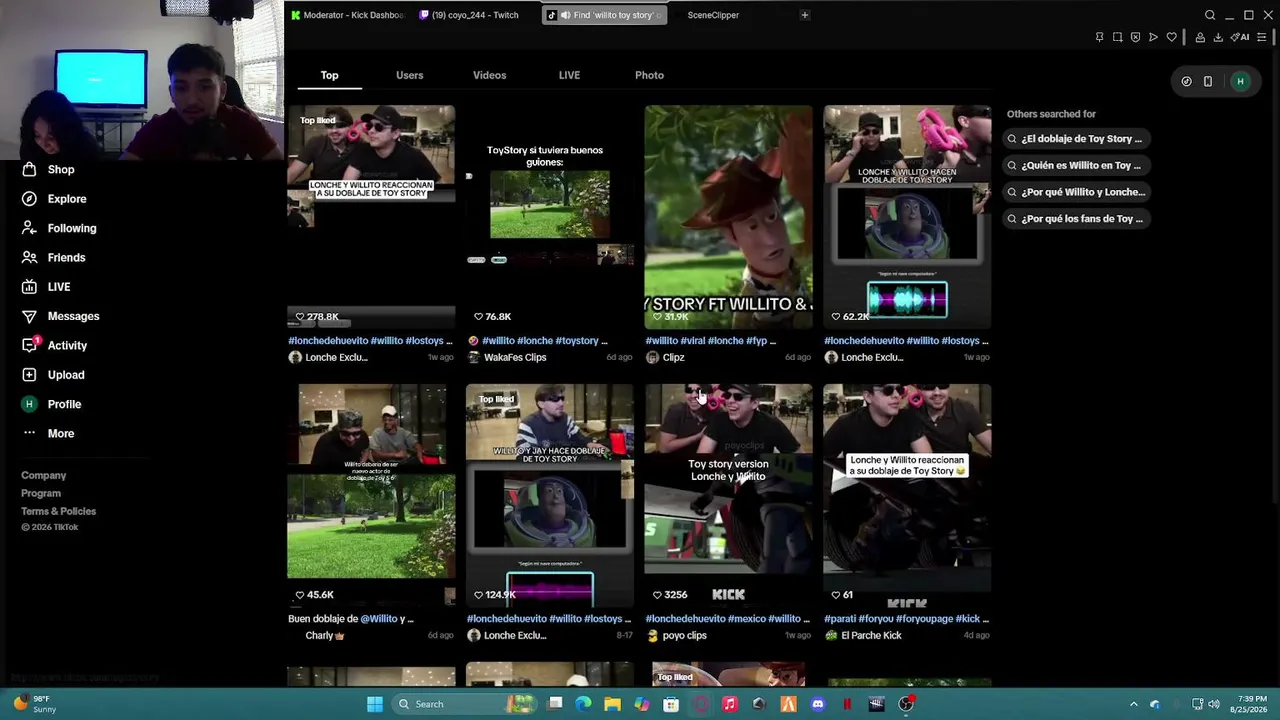1280x720 pixels.
Task: Open 'Willito y Jay hace doblaje' video
Action: click(x=549, y=495)
